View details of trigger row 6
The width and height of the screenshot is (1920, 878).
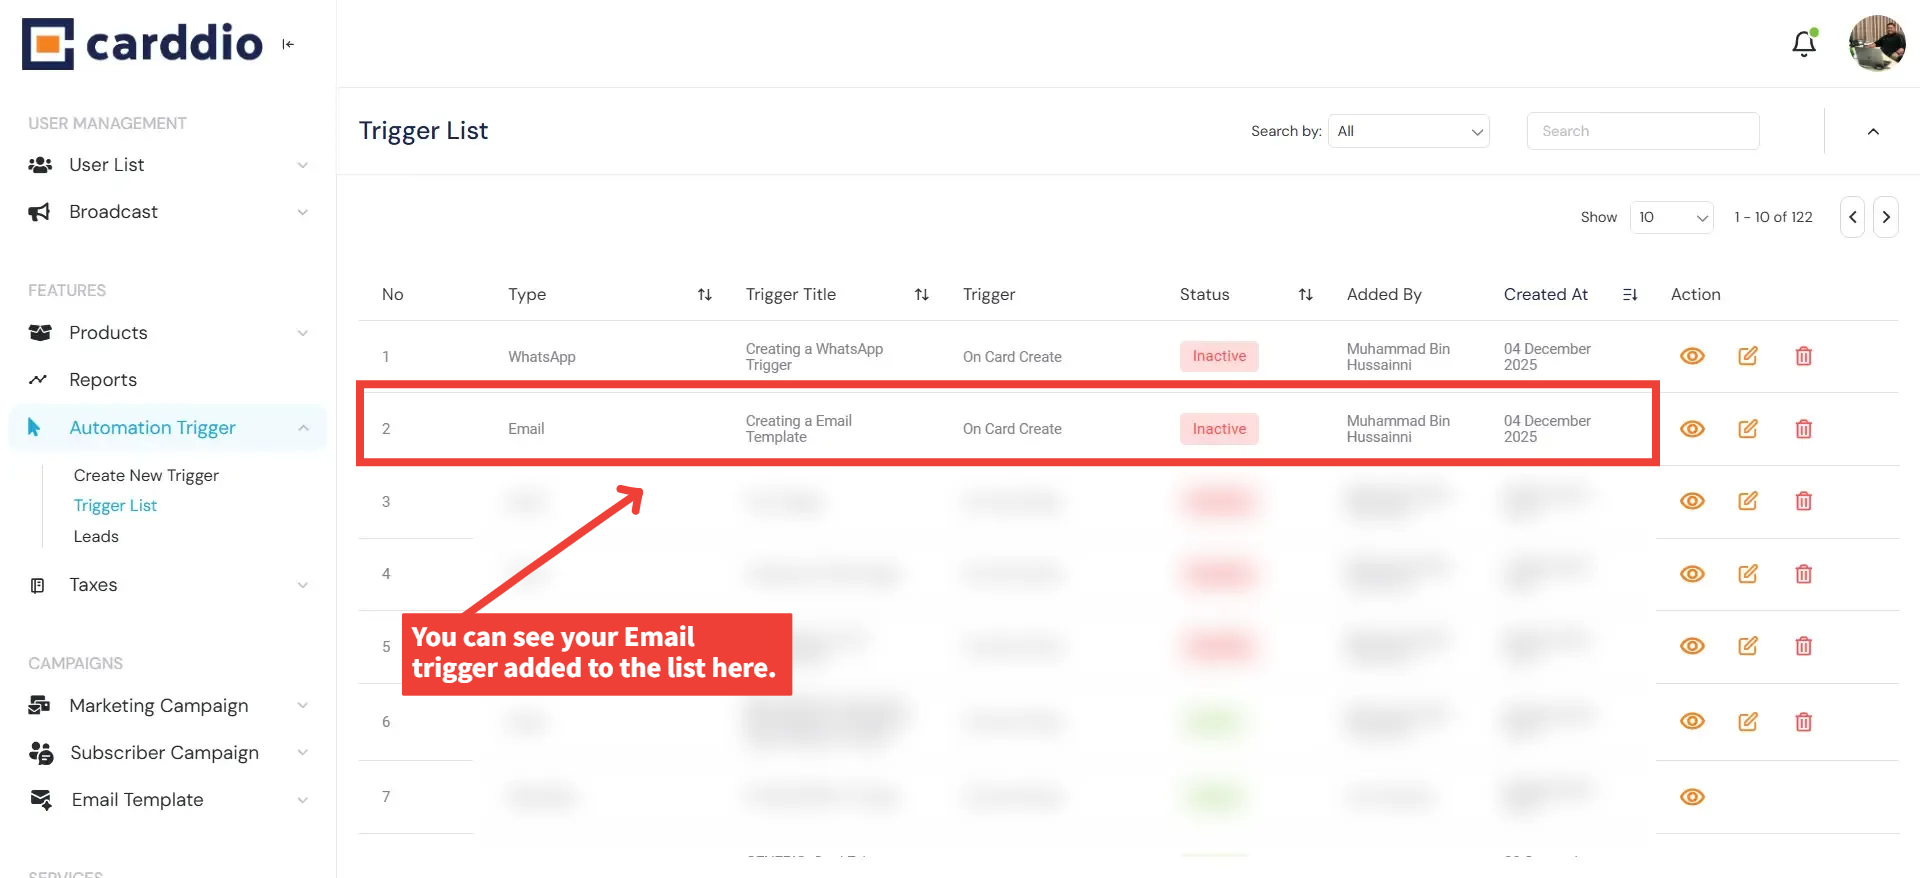click(1692, 721)
